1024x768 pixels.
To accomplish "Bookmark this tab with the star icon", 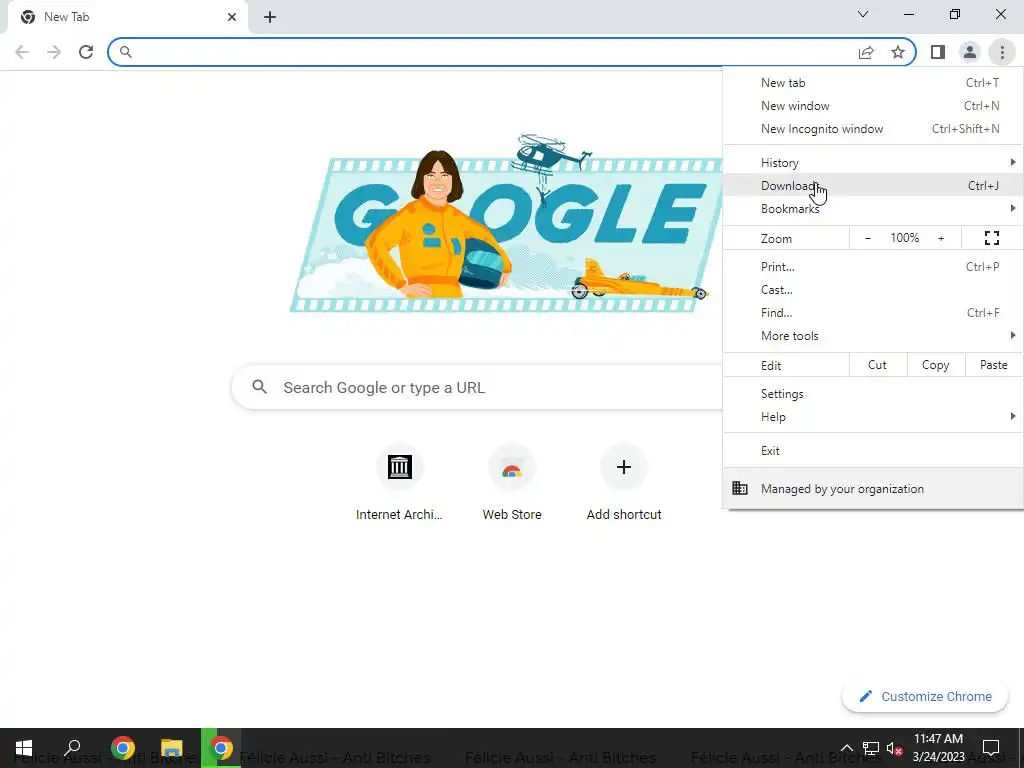I will 898,52.
